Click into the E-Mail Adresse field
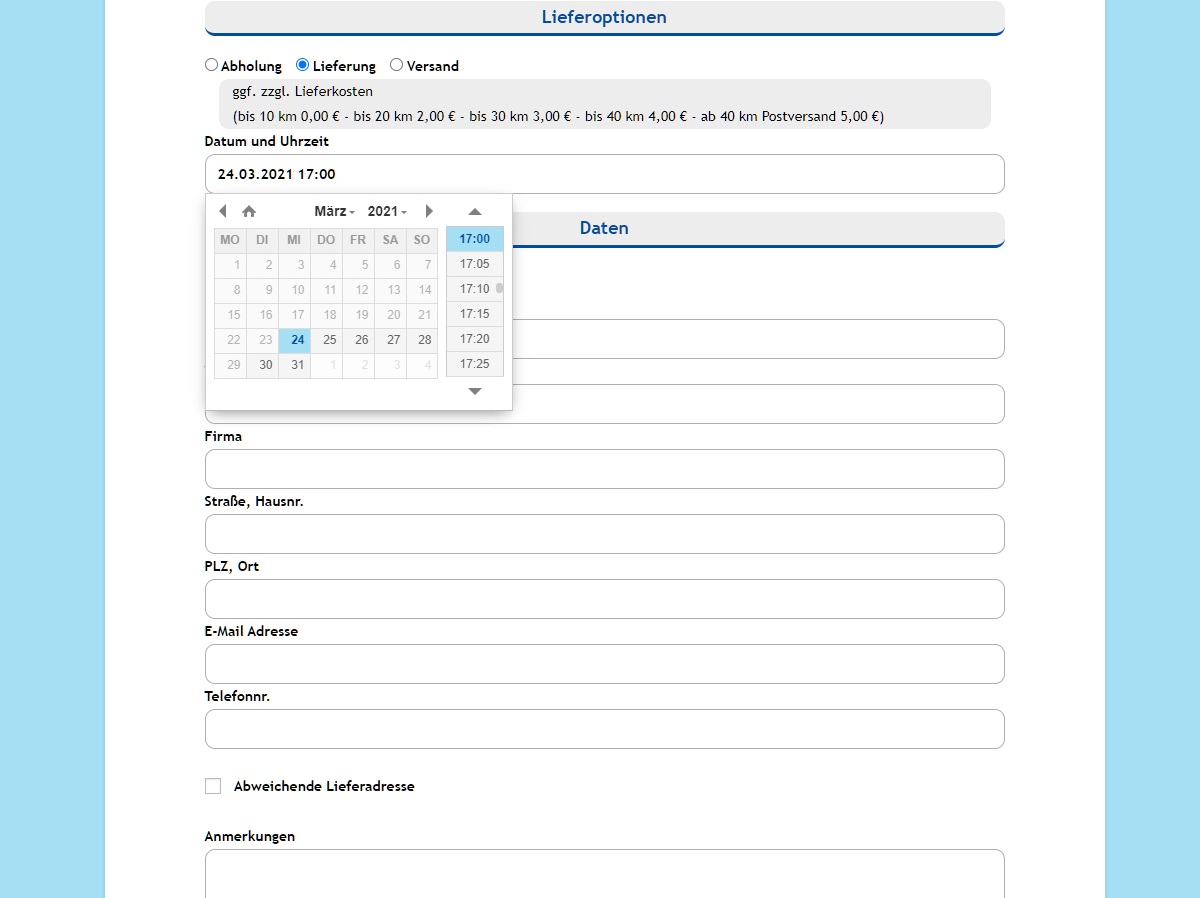Image resolution: width=1200 pixels, height=898 pixels. 604,664
